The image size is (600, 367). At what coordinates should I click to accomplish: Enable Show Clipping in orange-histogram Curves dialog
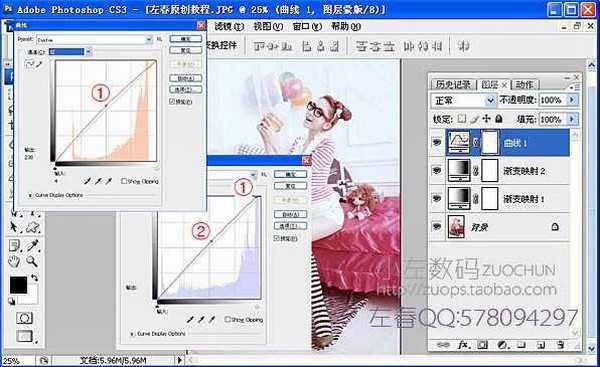click(124, 181)
